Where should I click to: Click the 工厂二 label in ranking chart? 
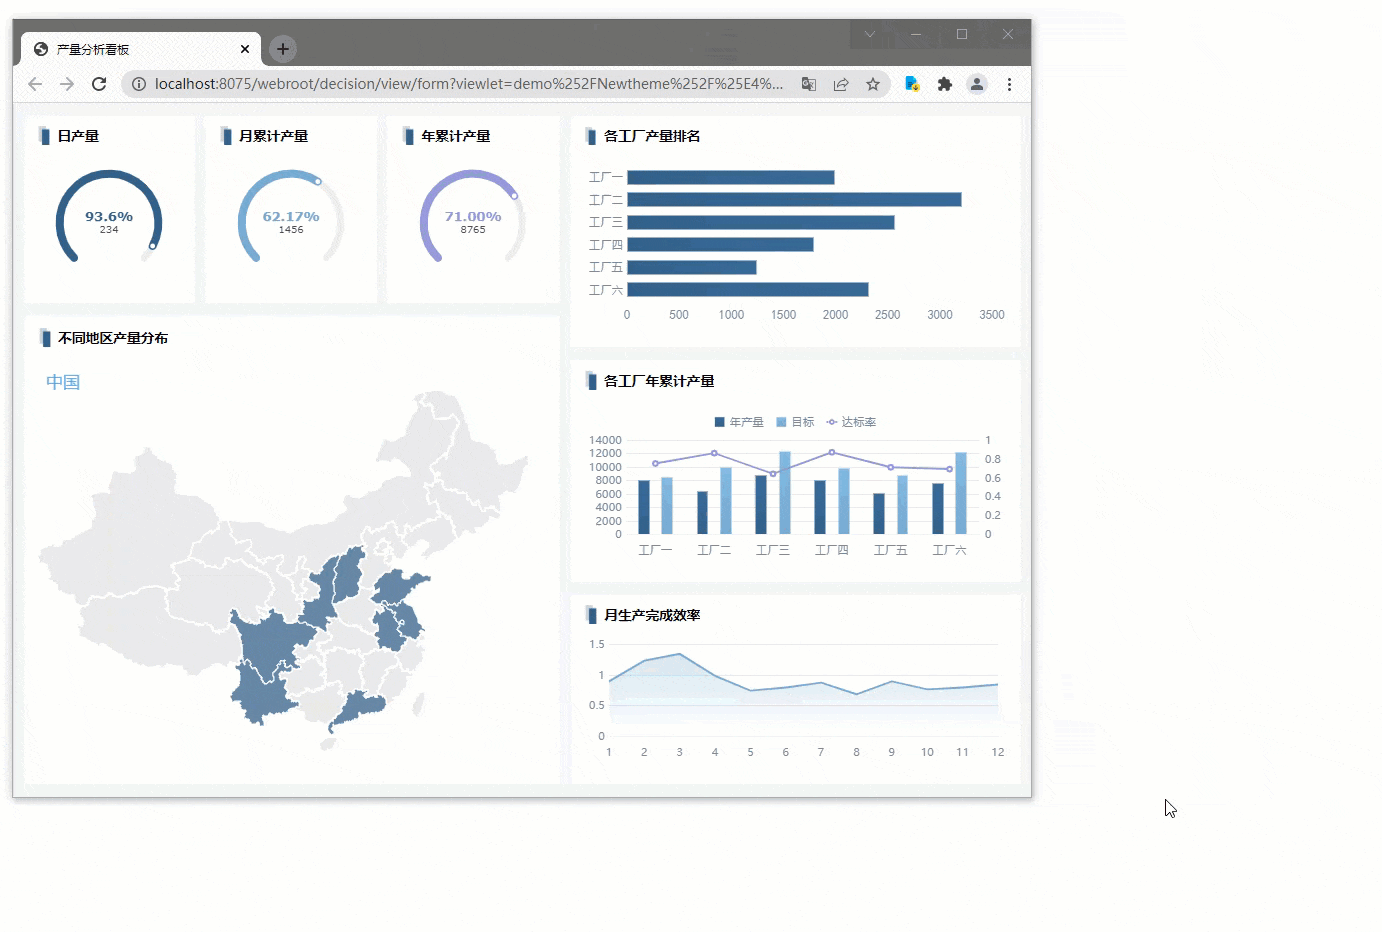point(606,200)
